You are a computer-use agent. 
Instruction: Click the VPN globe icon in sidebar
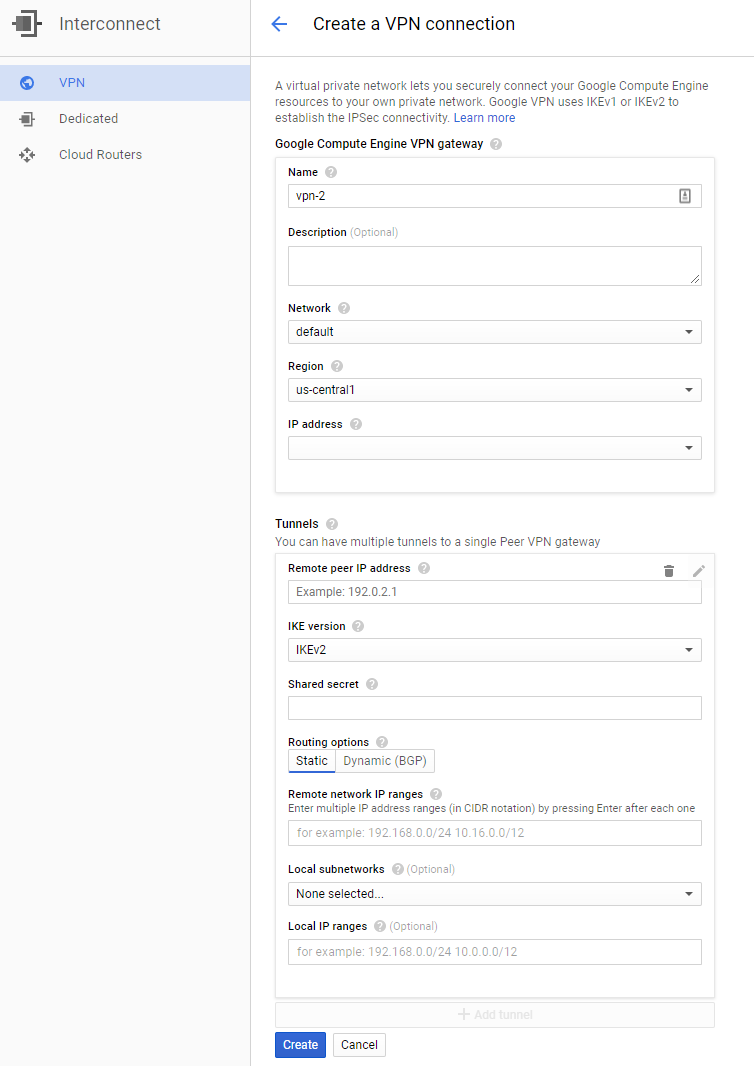point(27,83)
